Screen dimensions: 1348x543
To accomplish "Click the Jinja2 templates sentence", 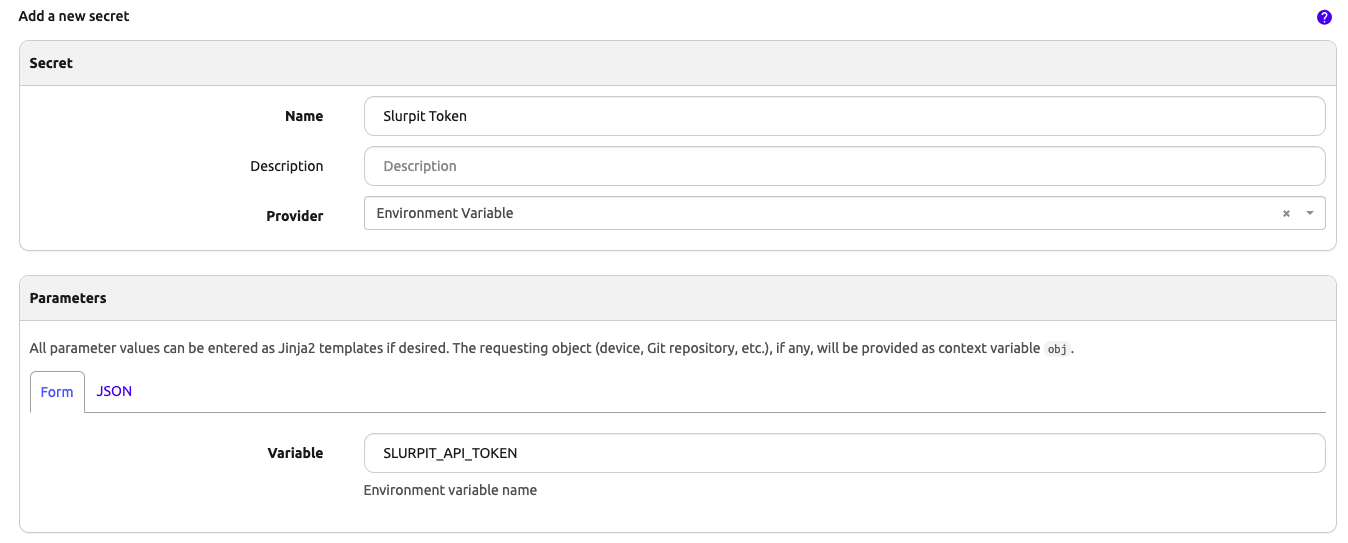I will click(240, 348).
